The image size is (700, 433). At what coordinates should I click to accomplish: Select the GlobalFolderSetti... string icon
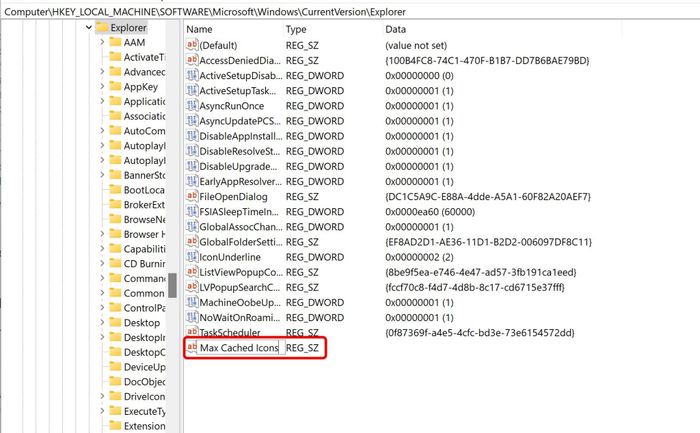[192, 242]
